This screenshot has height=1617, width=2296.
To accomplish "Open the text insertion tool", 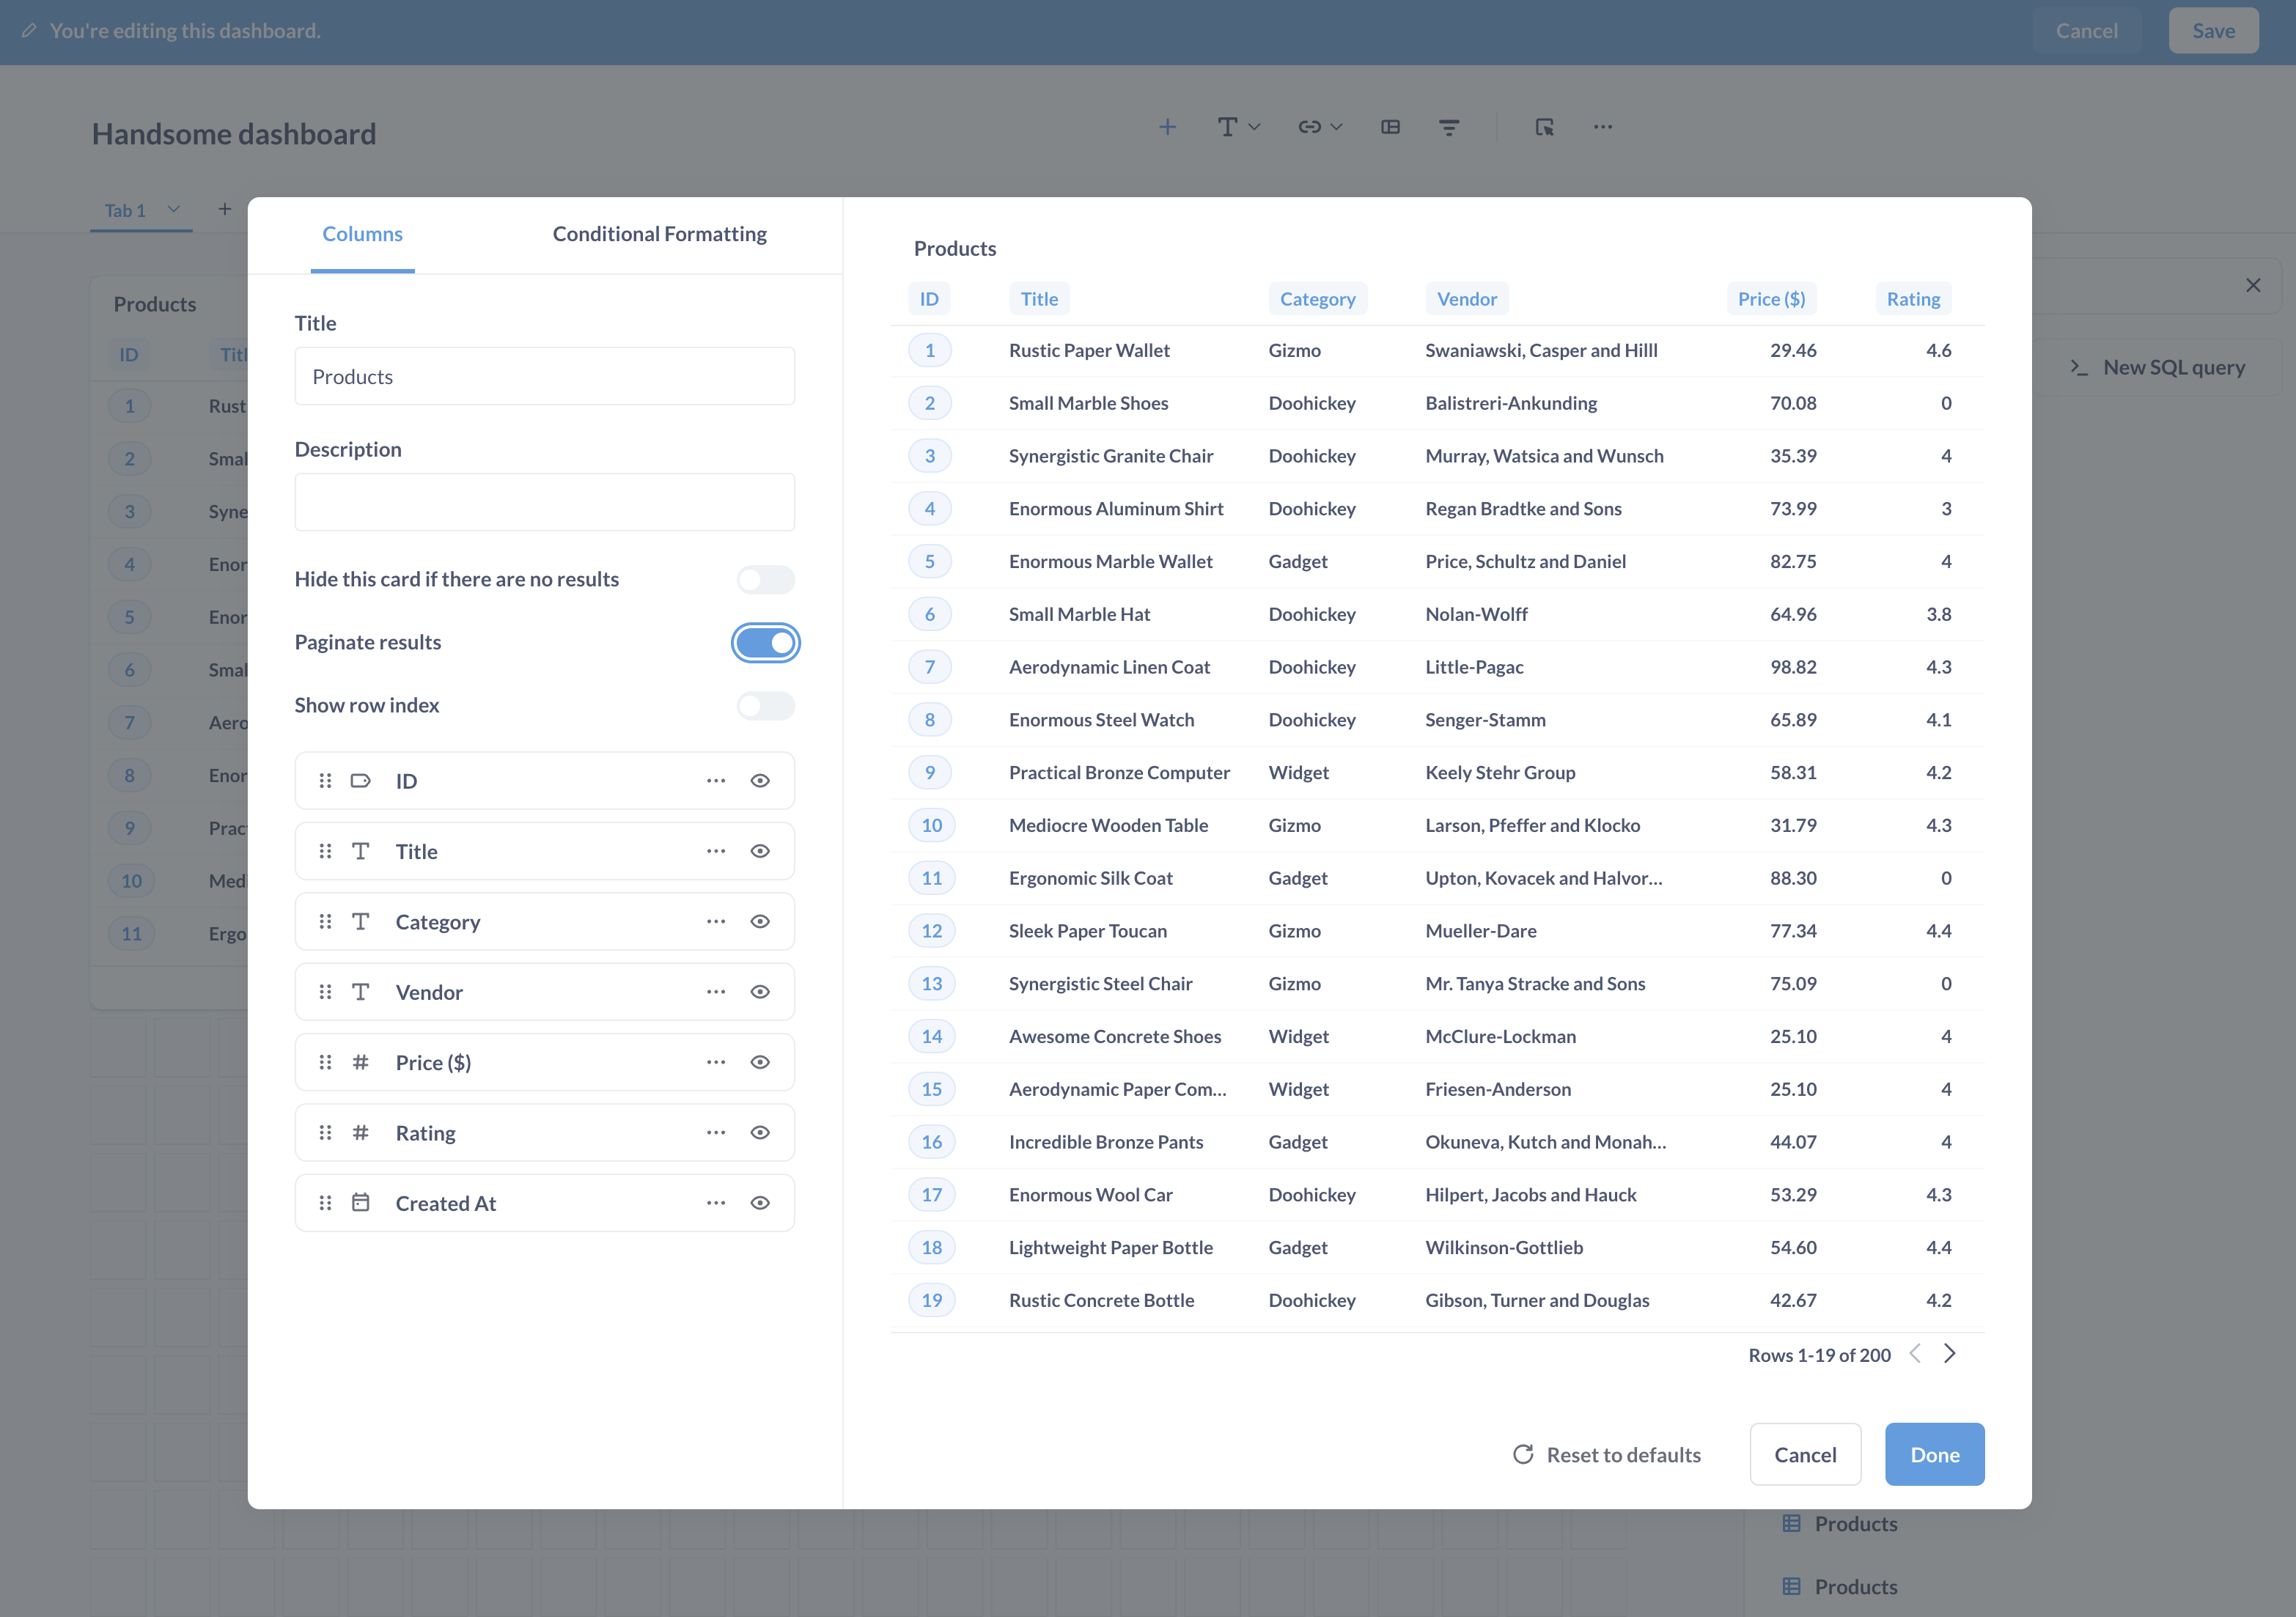I will point(1226,127).
